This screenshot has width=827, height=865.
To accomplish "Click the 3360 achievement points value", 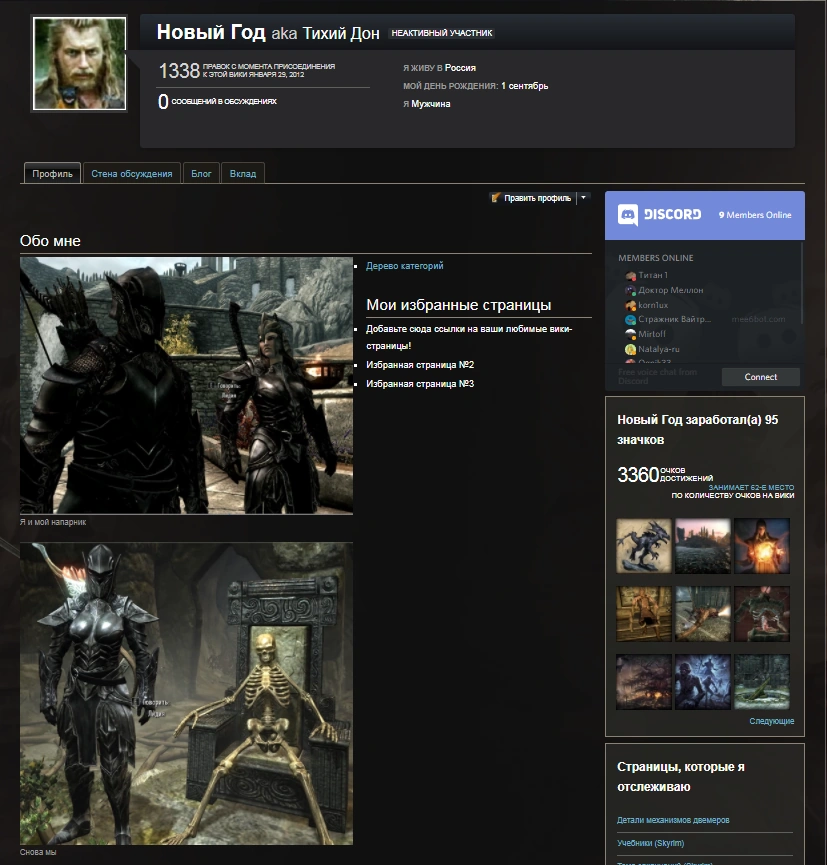I will coord(638,474).
